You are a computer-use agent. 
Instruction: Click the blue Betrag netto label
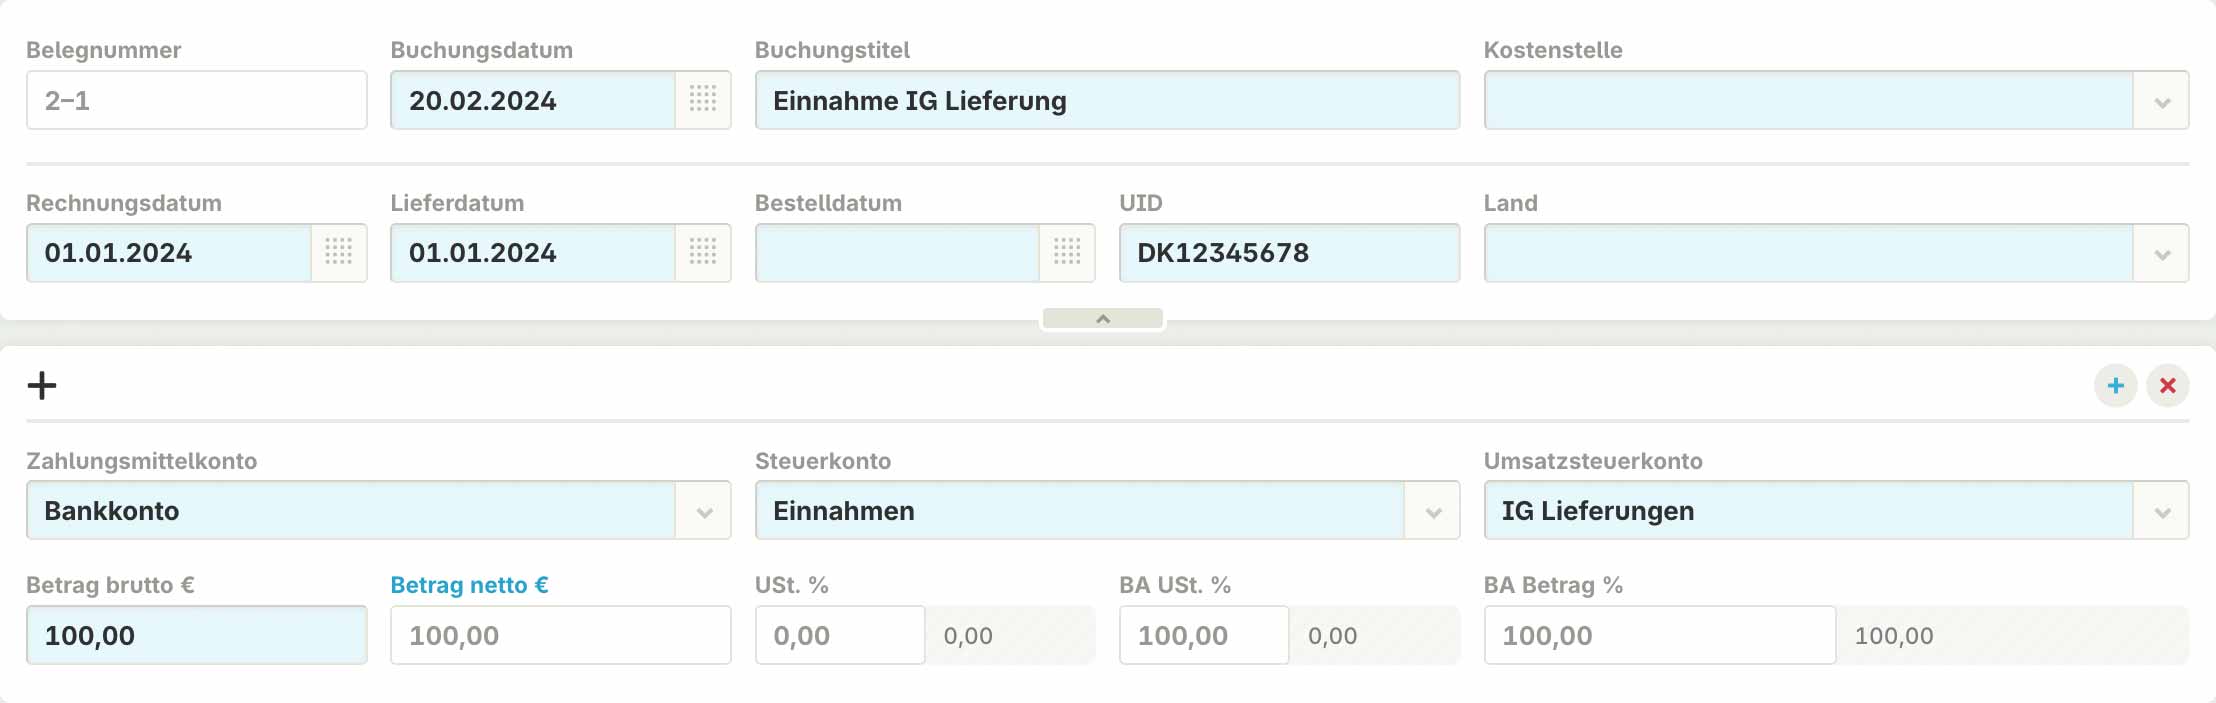click(467, 586)
